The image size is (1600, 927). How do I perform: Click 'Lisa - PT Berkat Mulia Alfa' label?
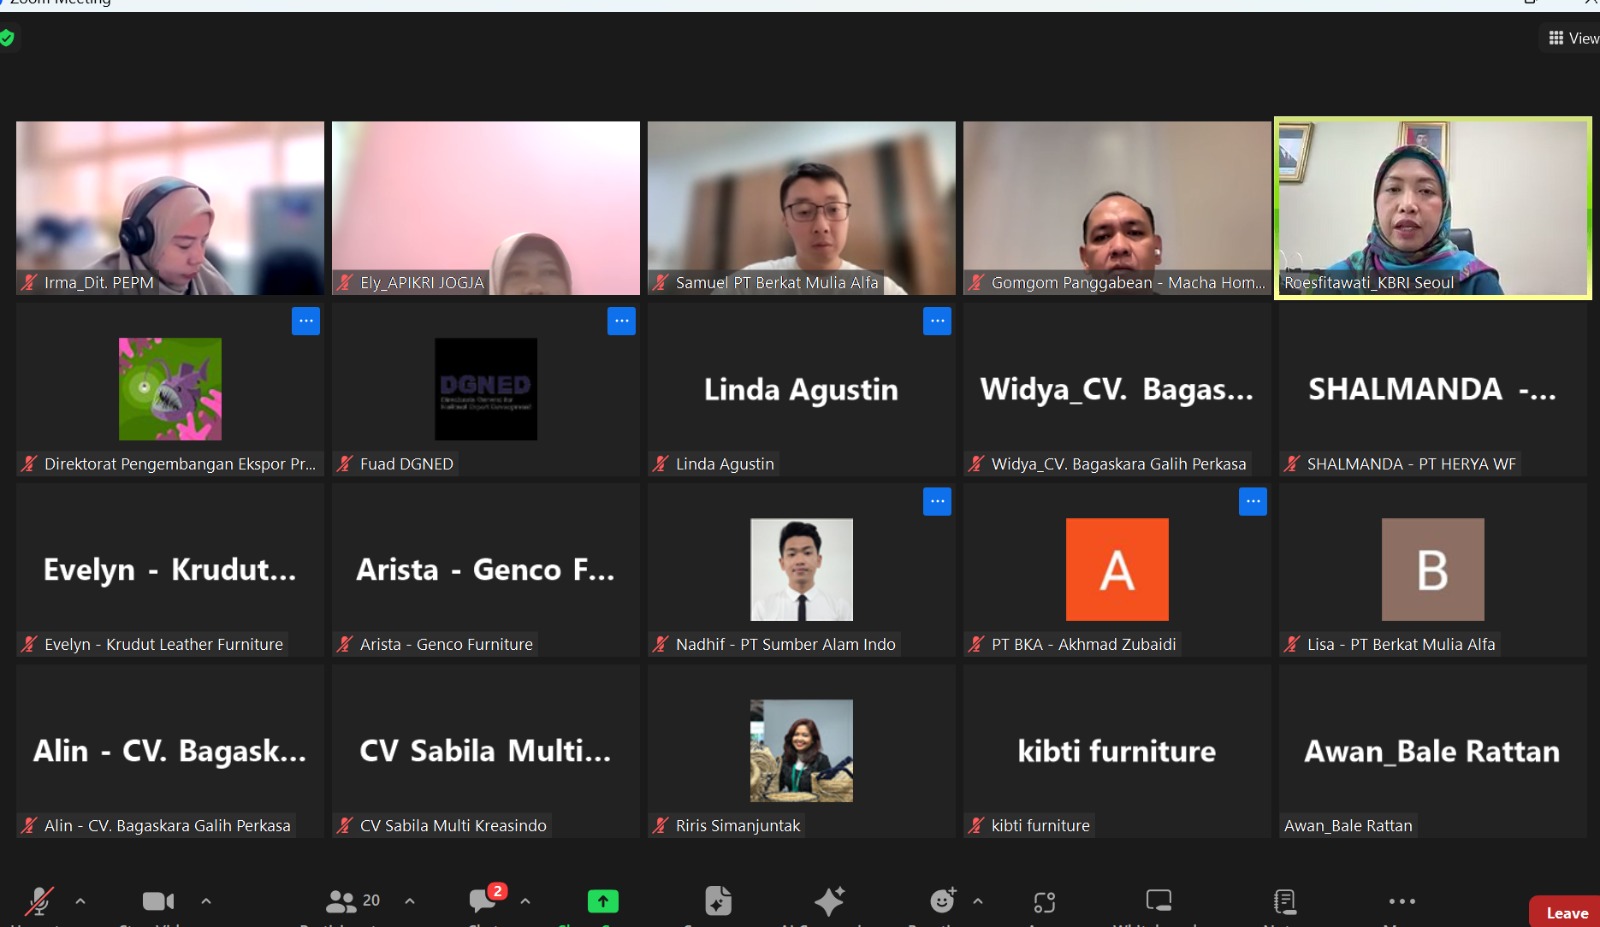pos(1401,645)
